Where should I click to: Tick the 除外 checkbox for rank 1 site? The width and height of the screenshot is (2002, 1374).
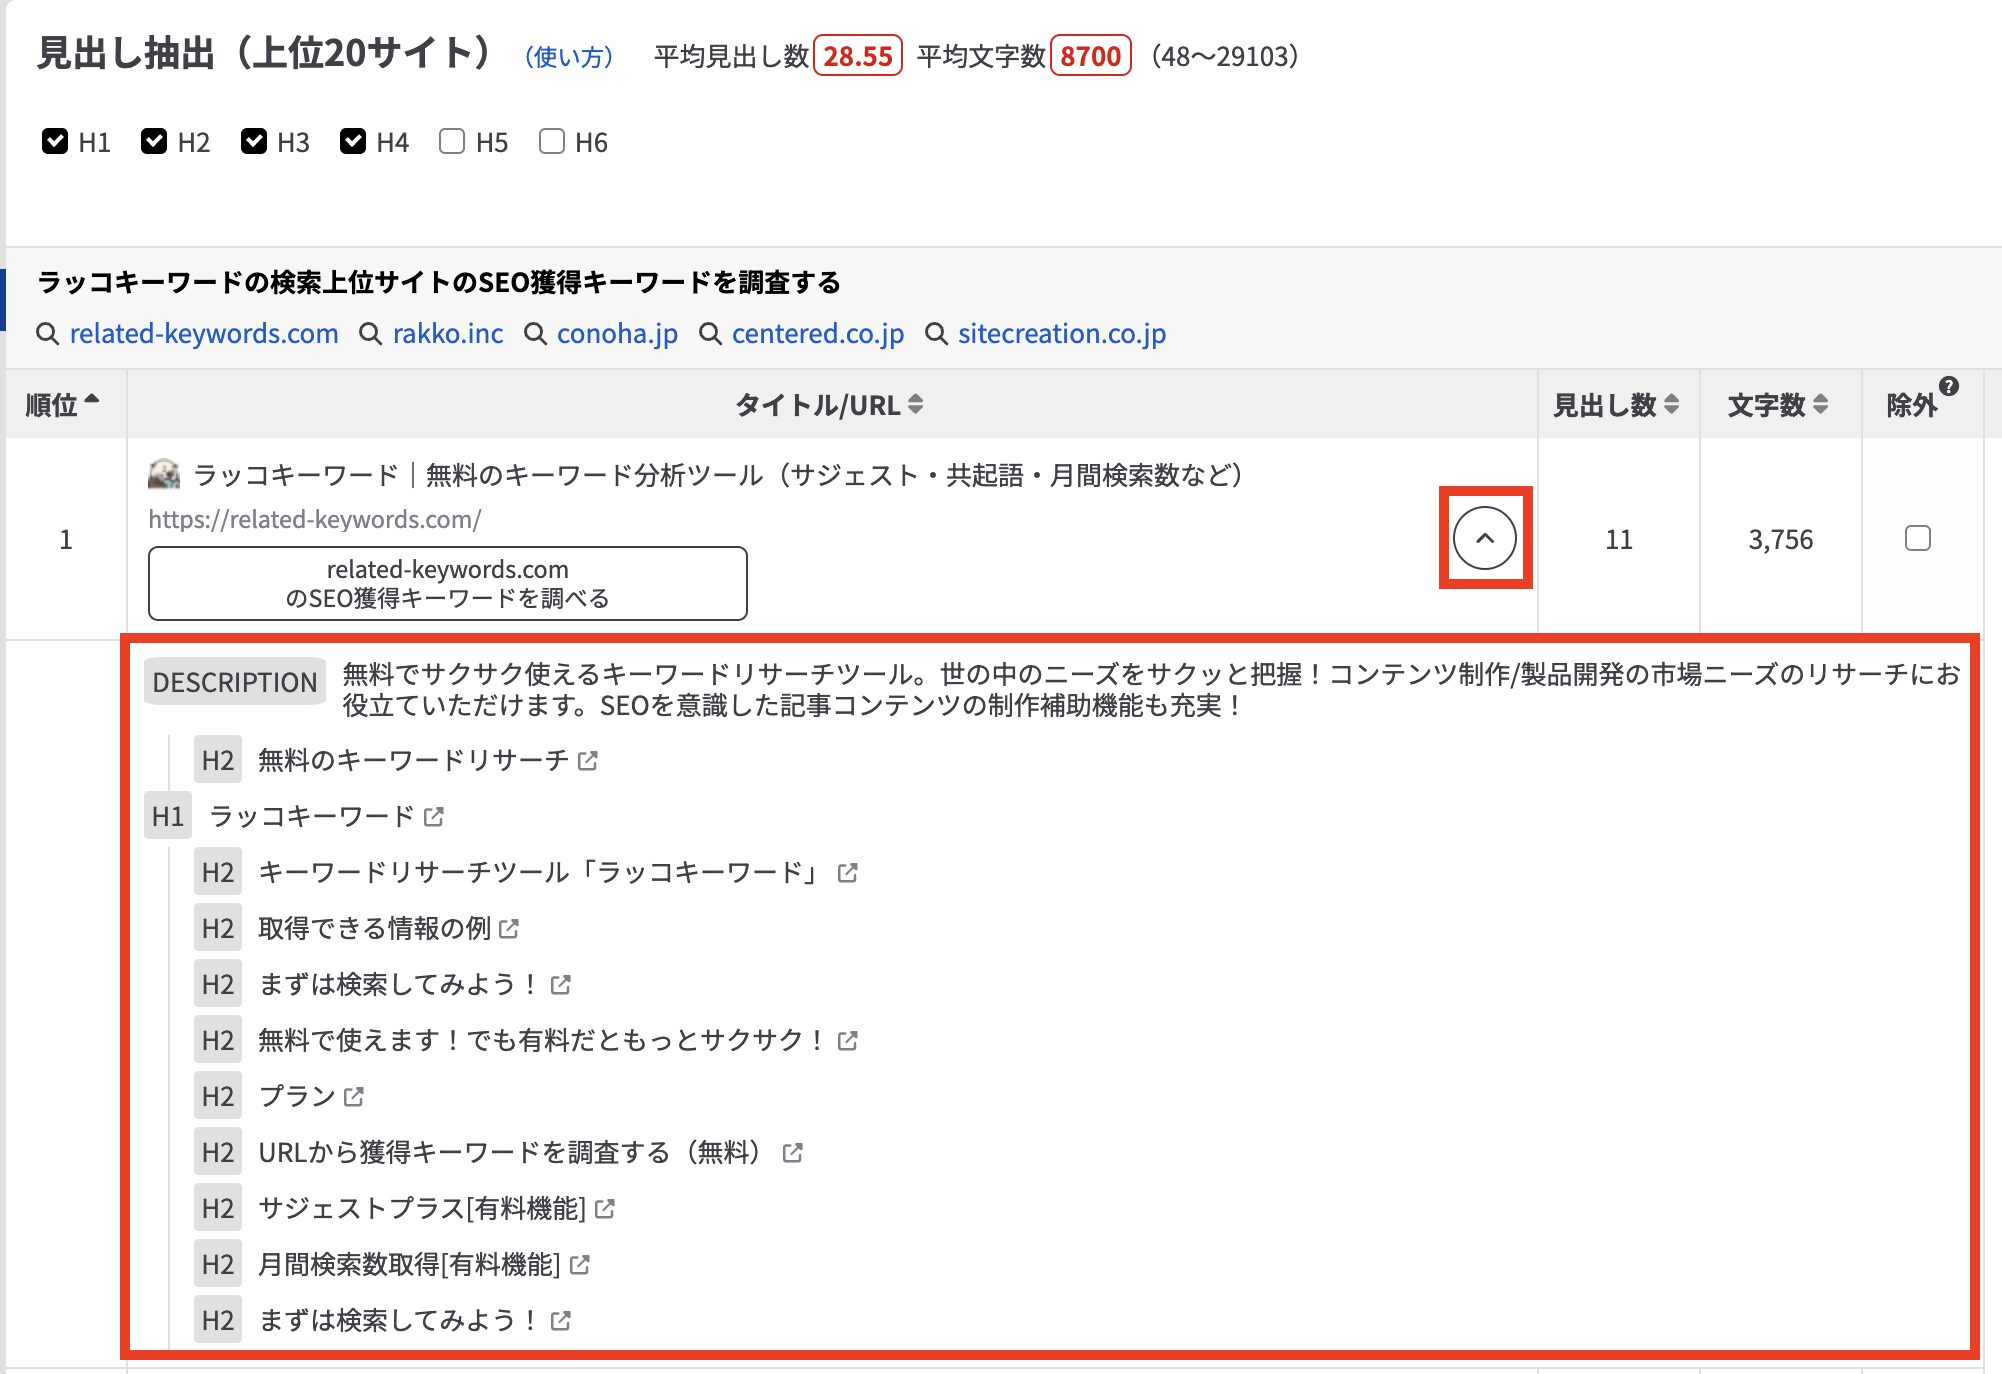[1918, 538]
